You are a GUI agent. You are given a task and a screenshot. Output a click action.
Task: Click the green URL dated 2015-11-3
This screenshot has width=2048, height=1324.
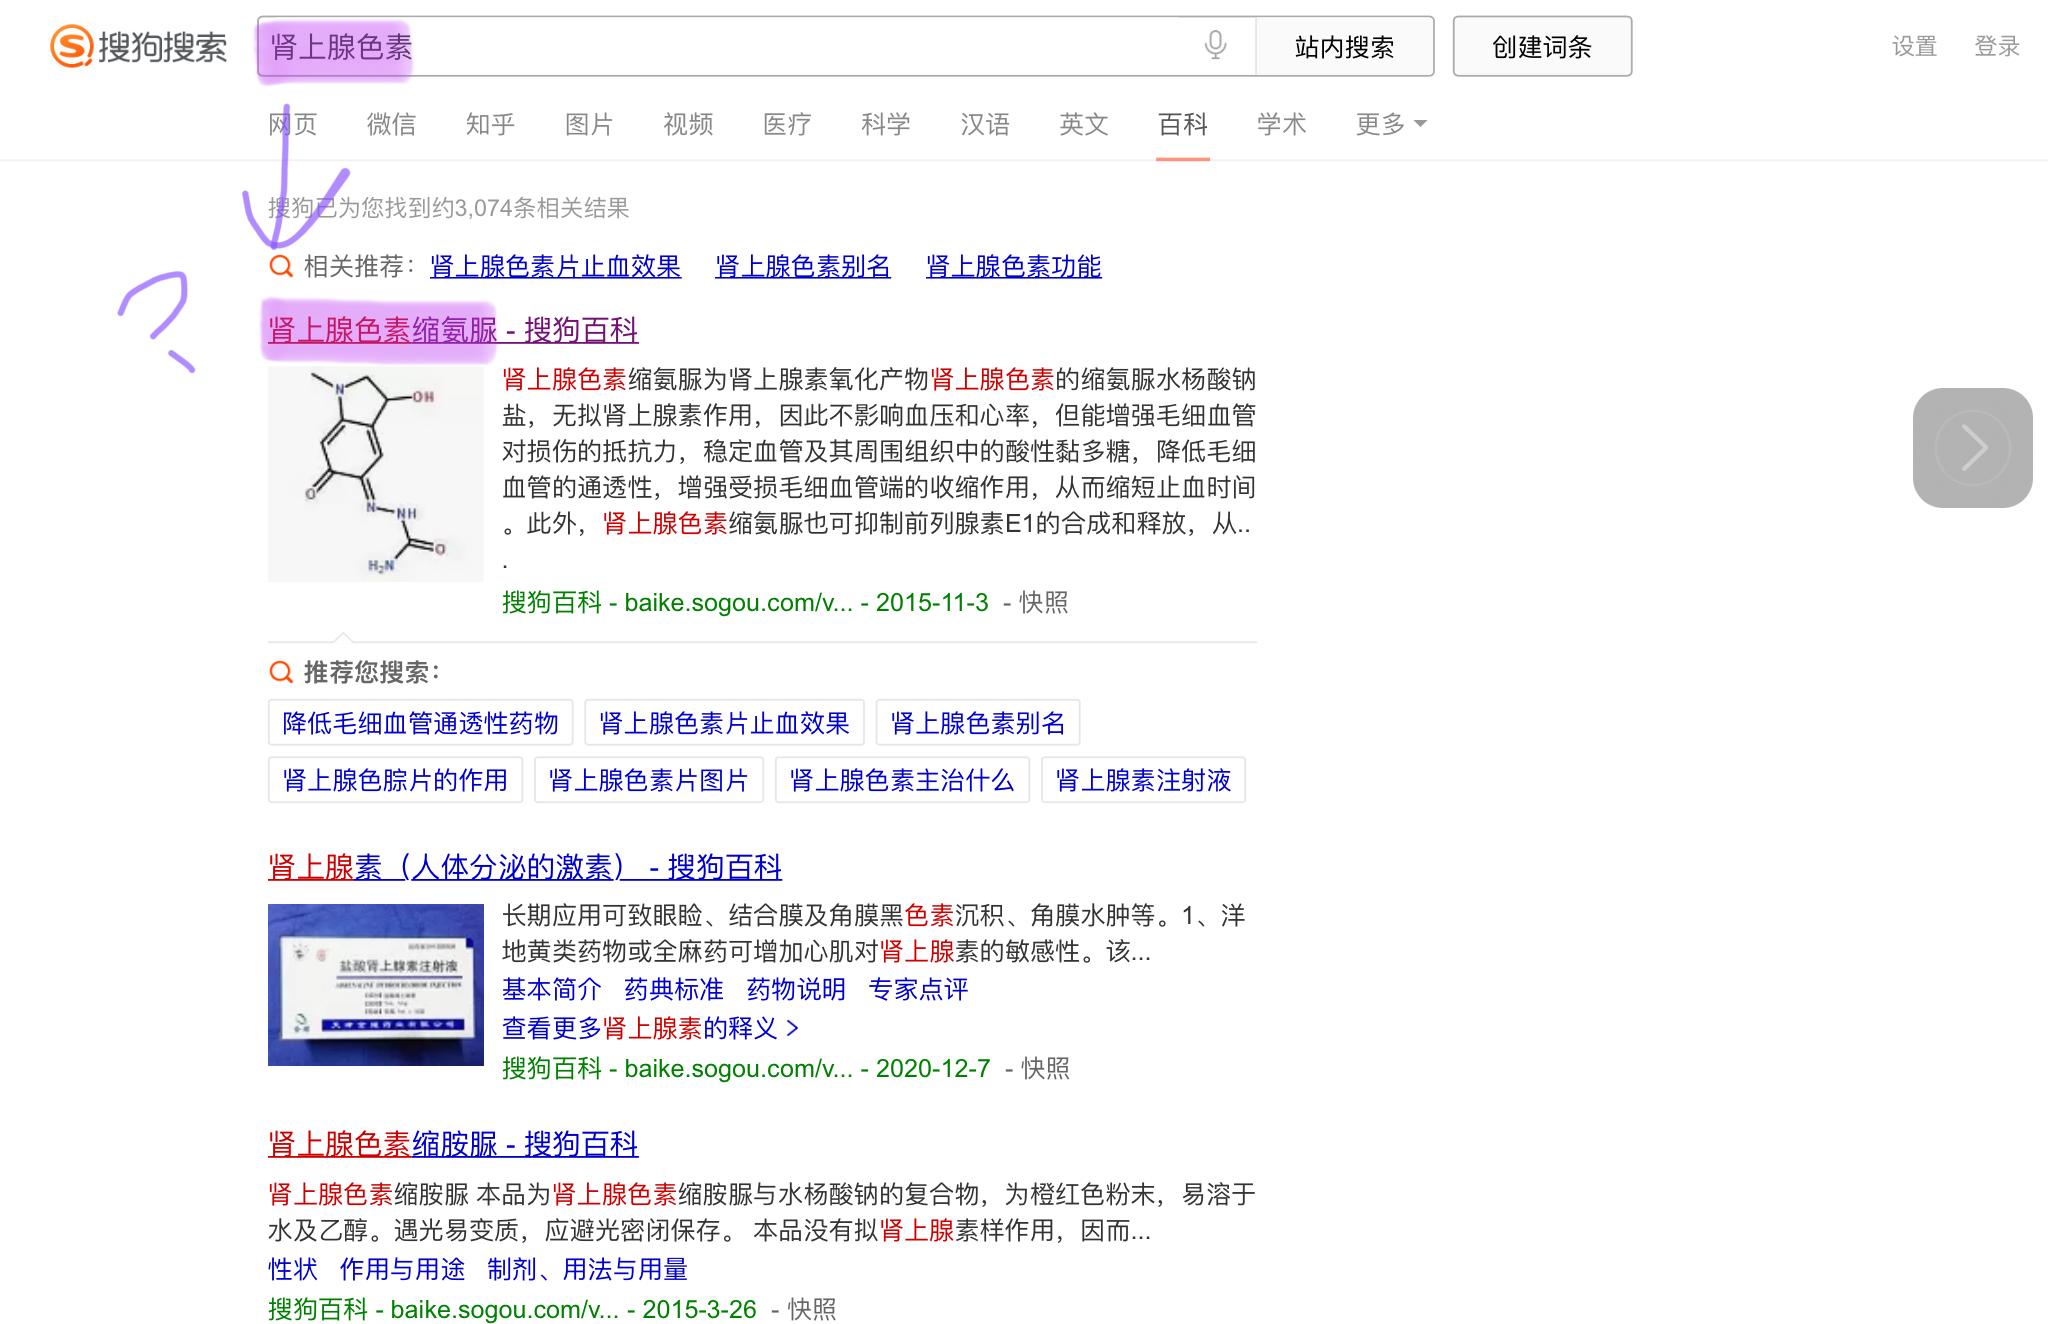coord(745,603)
